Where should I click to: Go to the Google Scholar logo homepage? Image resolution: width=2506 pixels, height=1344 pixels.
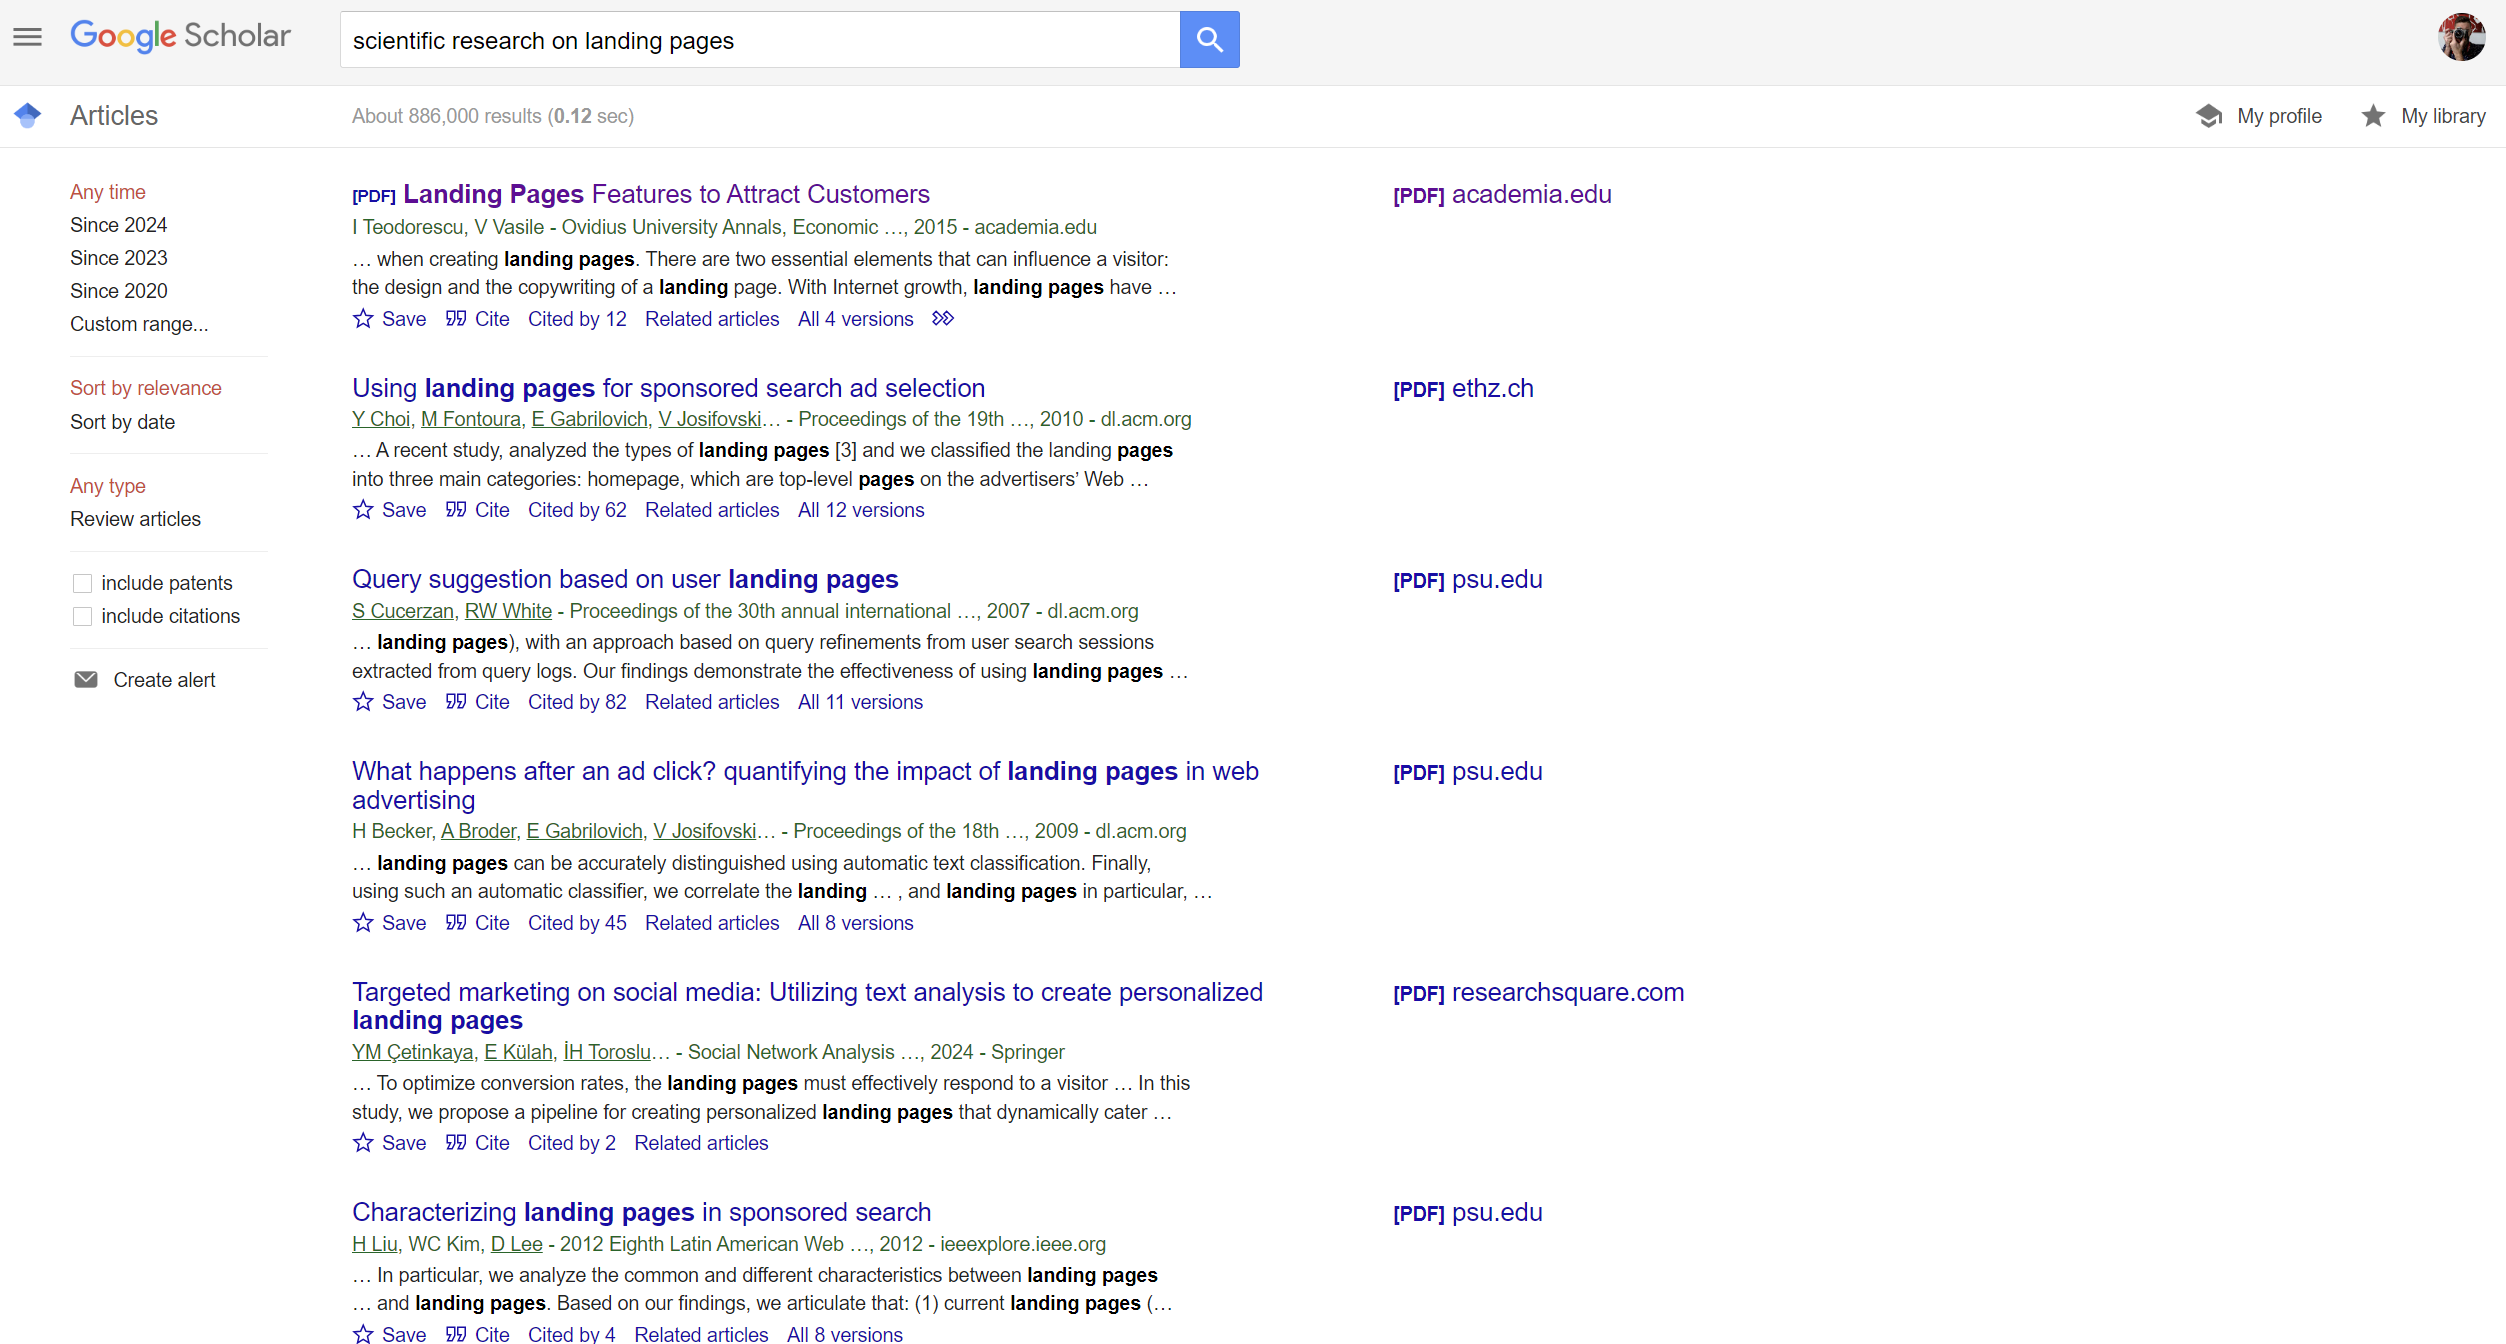180,36
